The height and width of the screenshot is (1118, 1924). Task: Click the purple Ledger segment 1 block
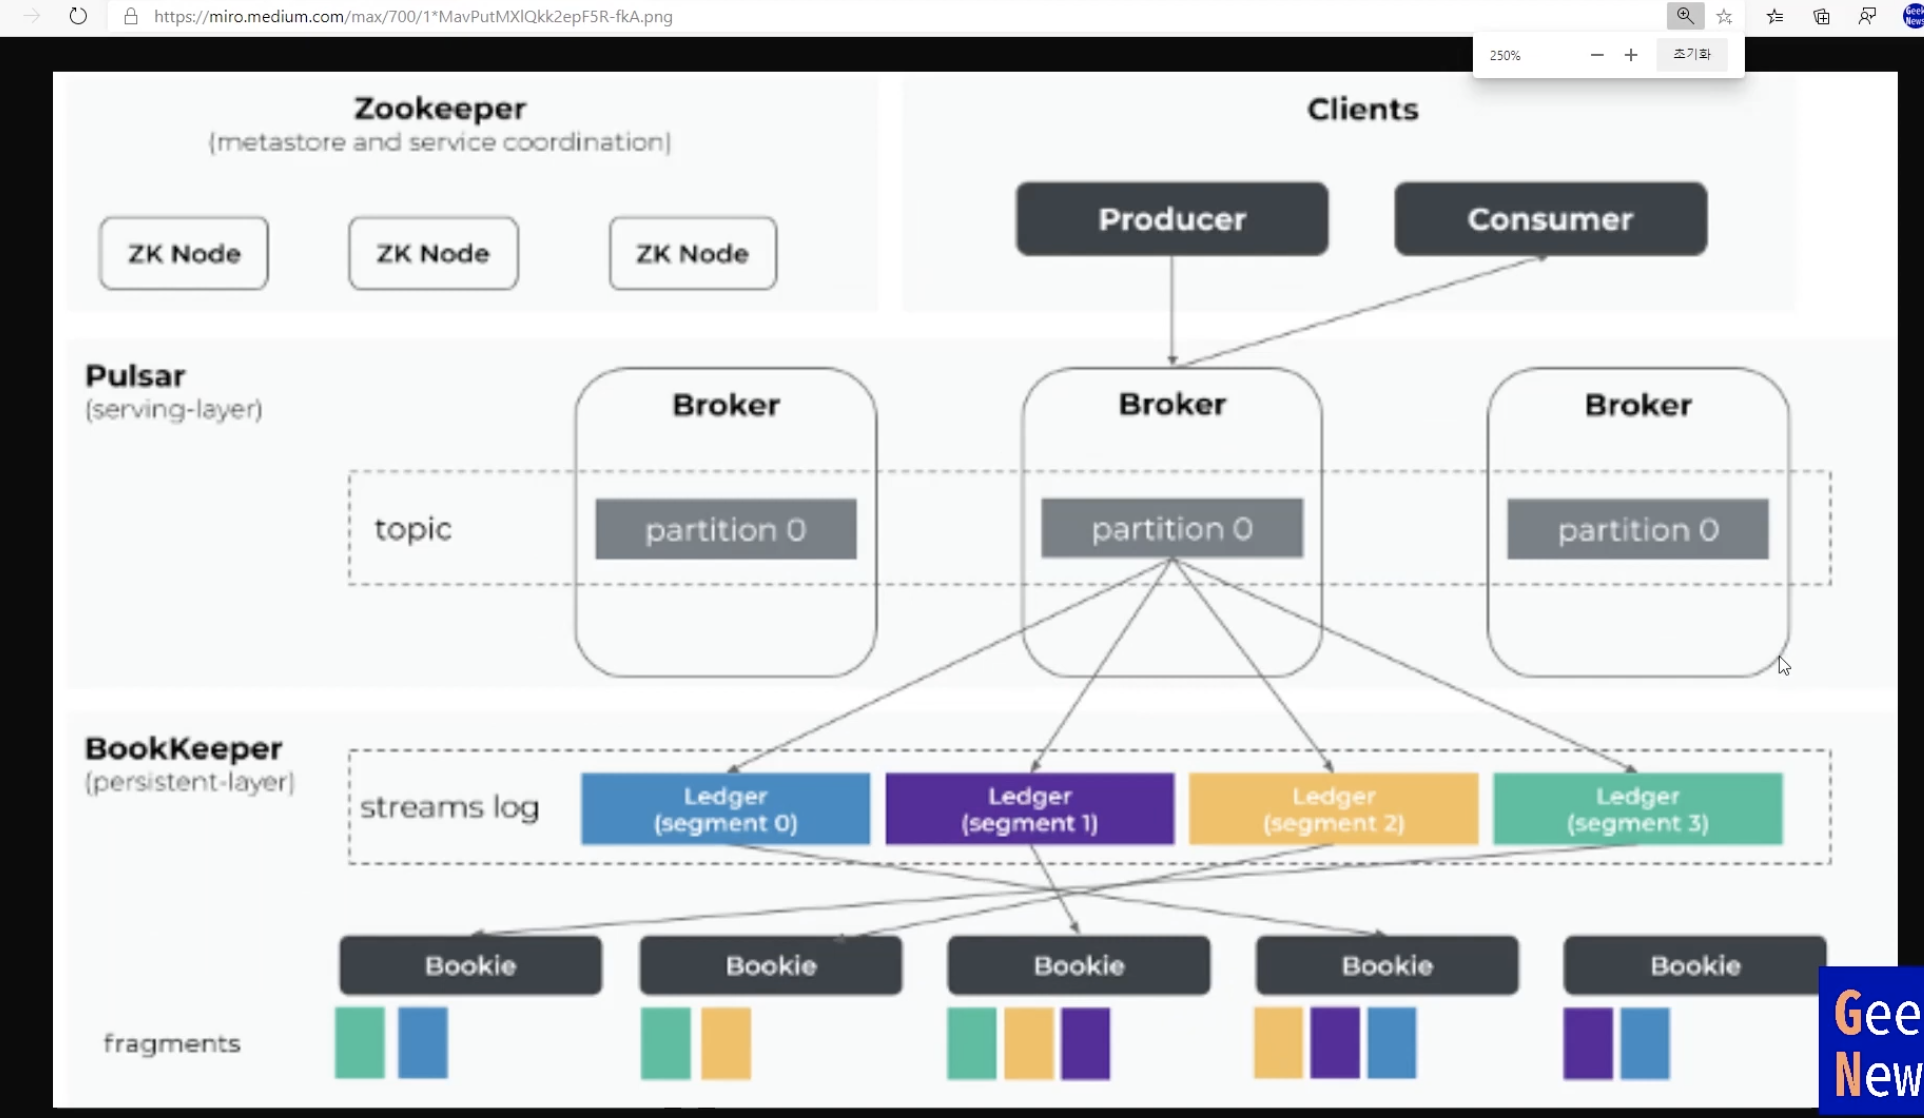(1029, 809)
